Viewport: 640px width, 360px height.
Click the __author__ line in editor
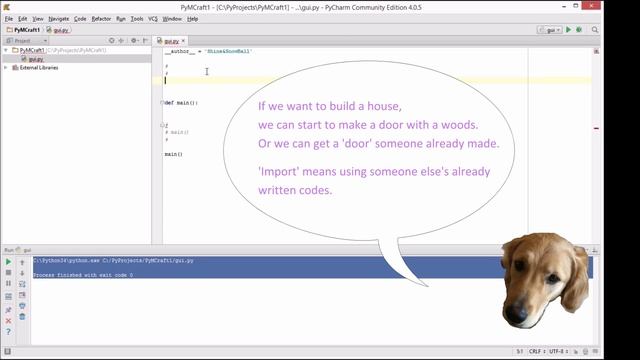pyautogui.click(x=209, y=51)
